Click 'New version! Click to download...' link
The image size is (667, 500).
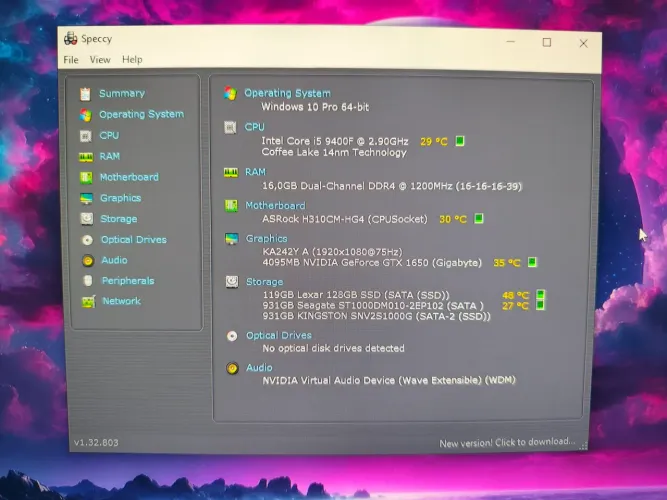pos(507,443)
